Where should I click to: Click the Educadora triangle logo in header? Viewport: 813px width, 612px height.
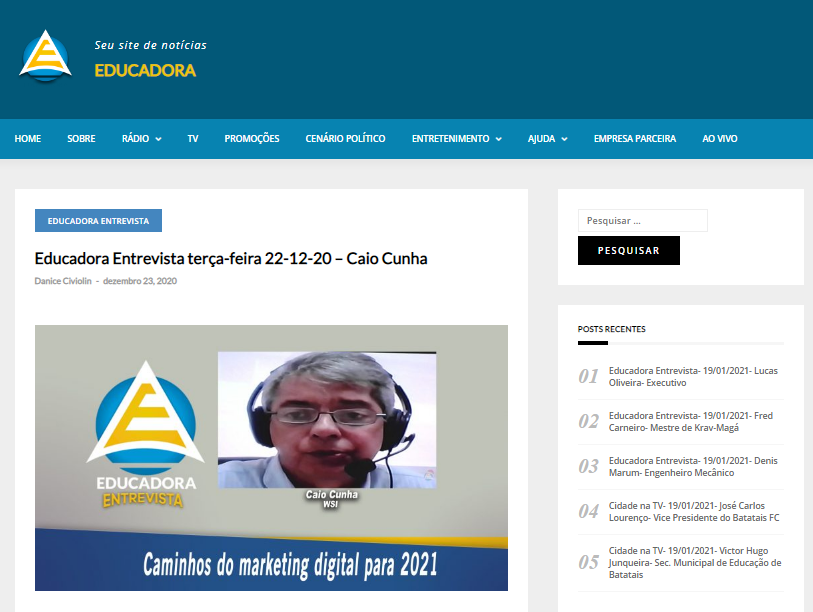(x=46, y=56)
